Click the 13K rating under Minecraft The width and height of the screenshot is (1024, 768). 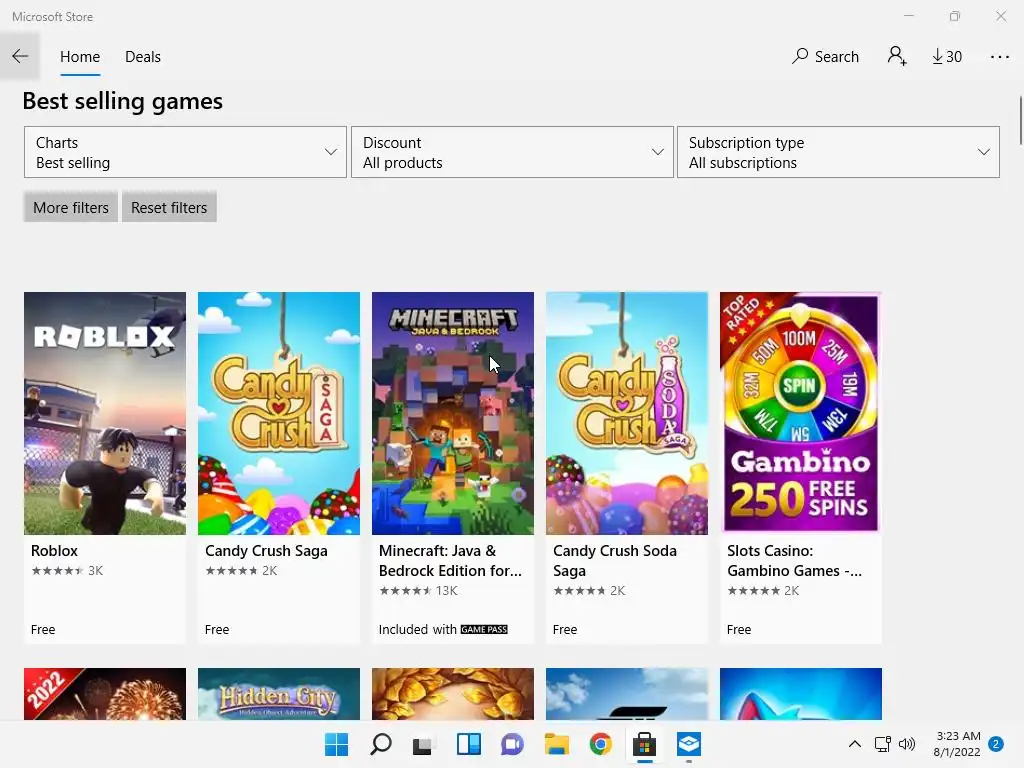pos(447,590)
